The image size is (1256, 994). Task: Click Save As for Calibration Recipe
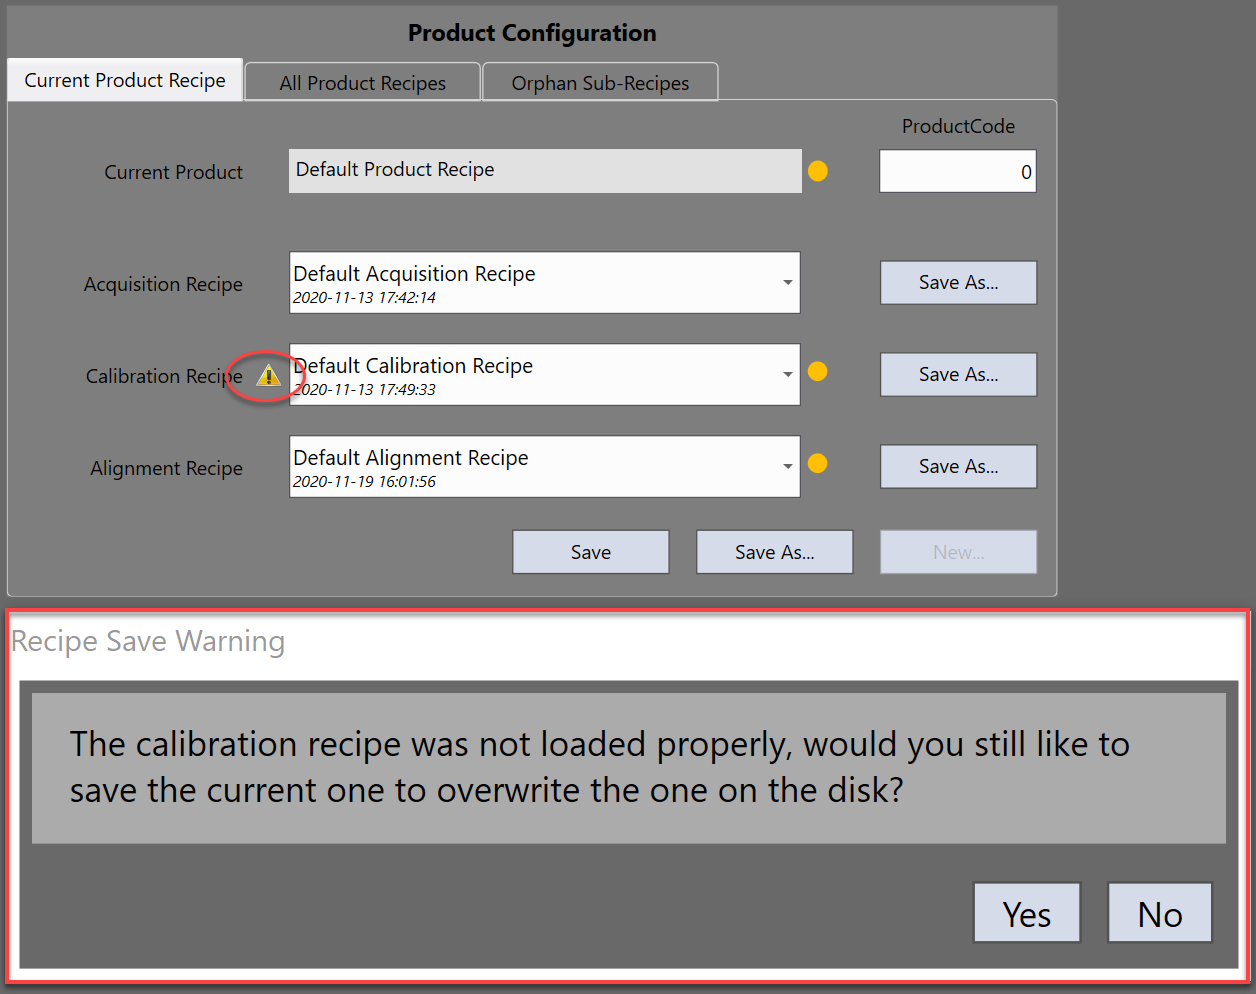pyautogui.click(x=958, y=375)
